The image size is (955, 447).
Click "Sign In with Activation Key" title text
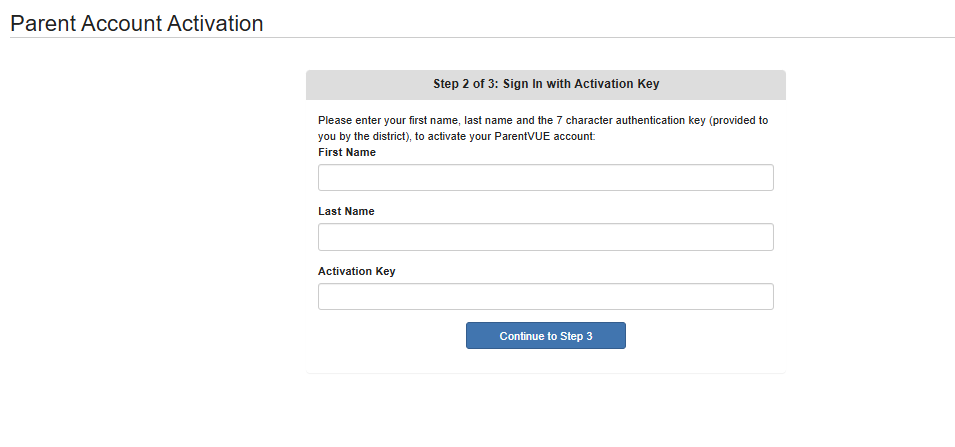581,85
